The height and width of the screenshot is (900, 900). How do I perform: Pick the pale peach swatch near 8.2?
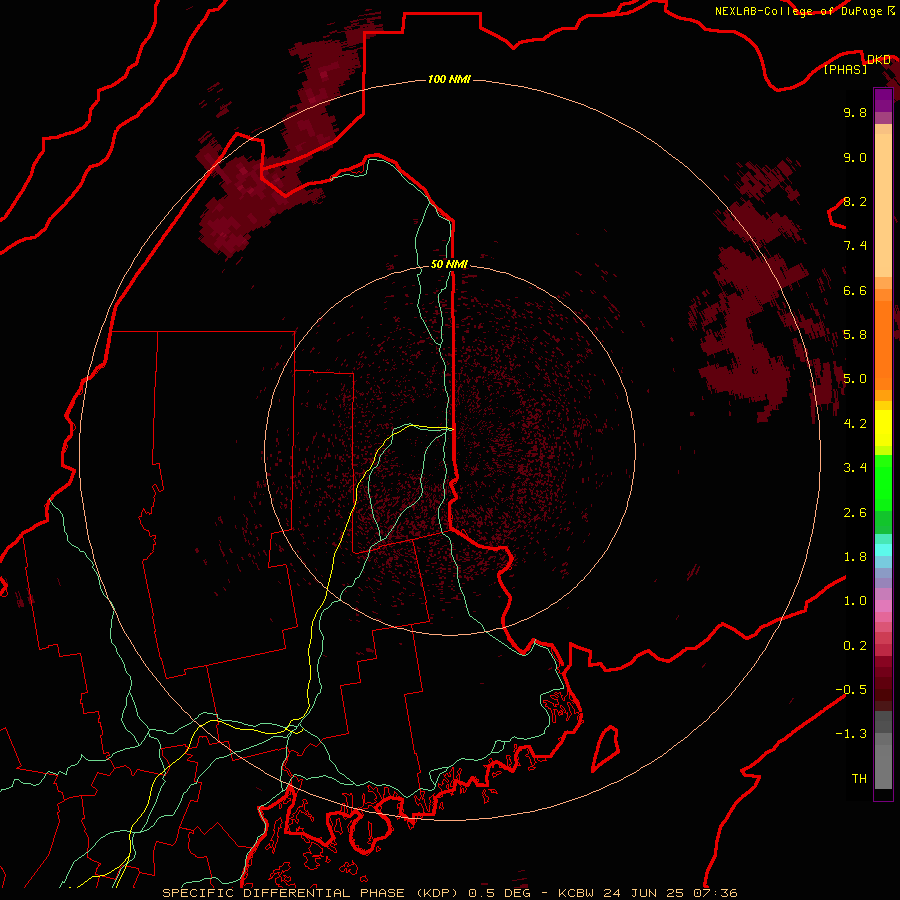[883, 205]
